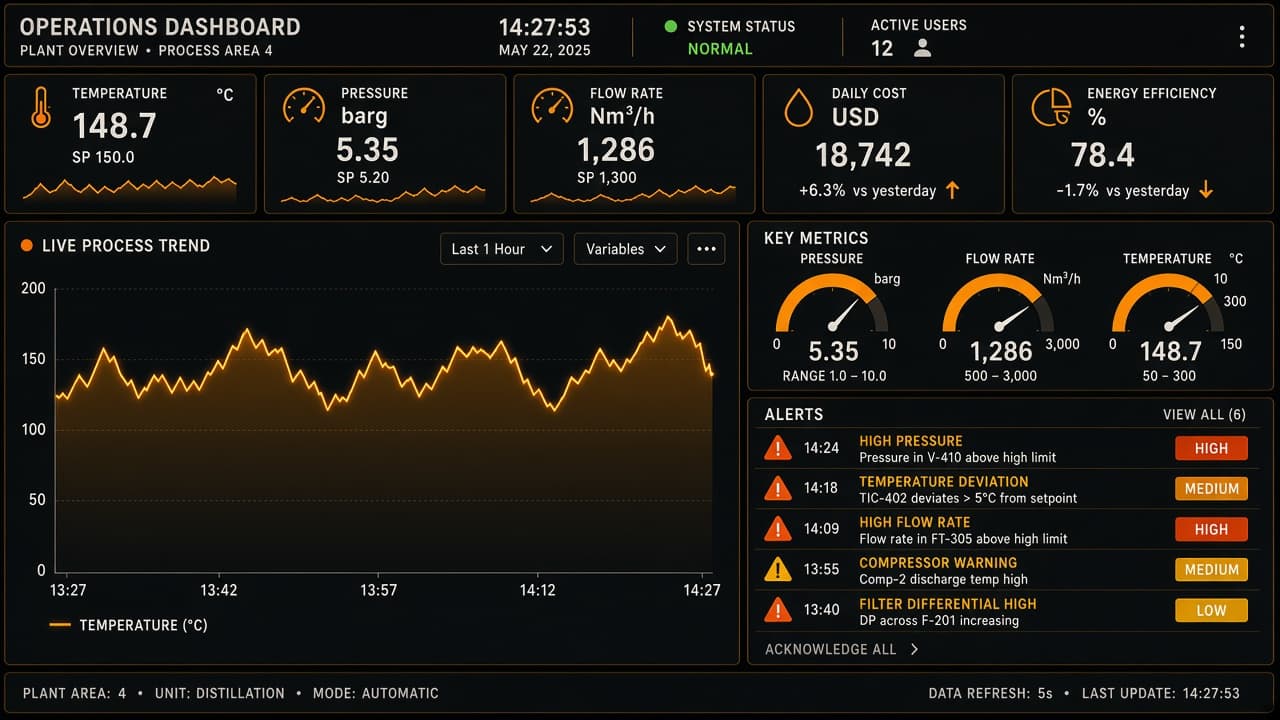Select the High Flow Rate alert title
Screen dimensions: 1280x720
[x=915, y=522]
